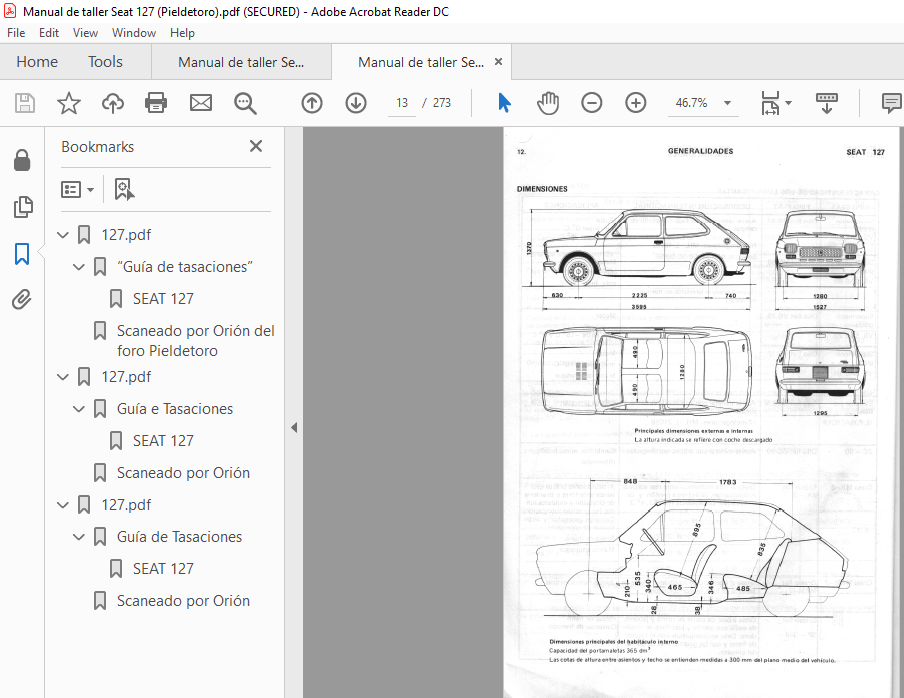This screenshot has height=698, width=904.
Task: Open the Page Thumbnails sidebar icon
Action: pos(22,207)
